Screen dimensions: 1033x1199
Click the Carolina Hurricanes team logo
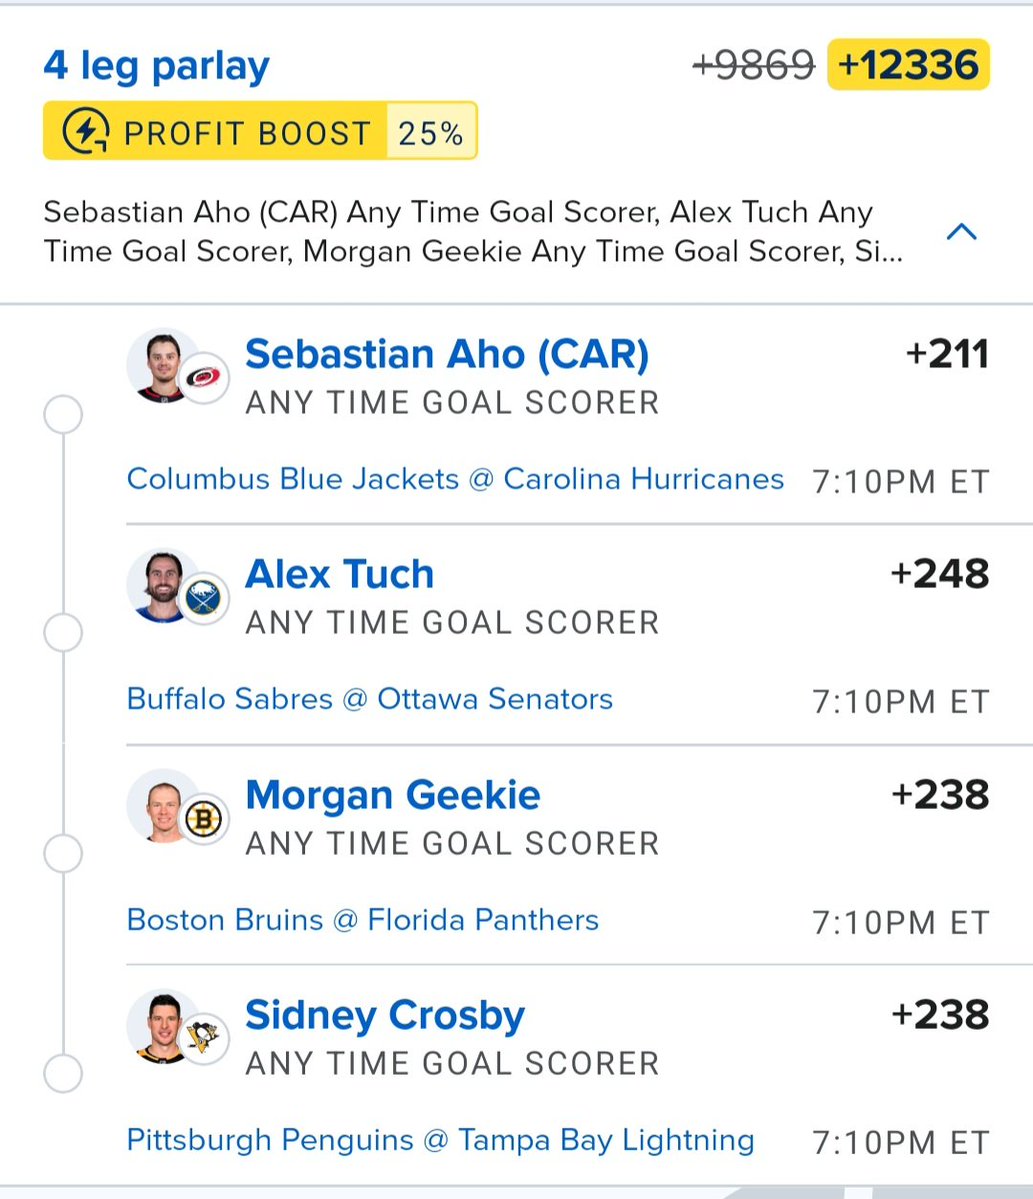coord(208,378)
